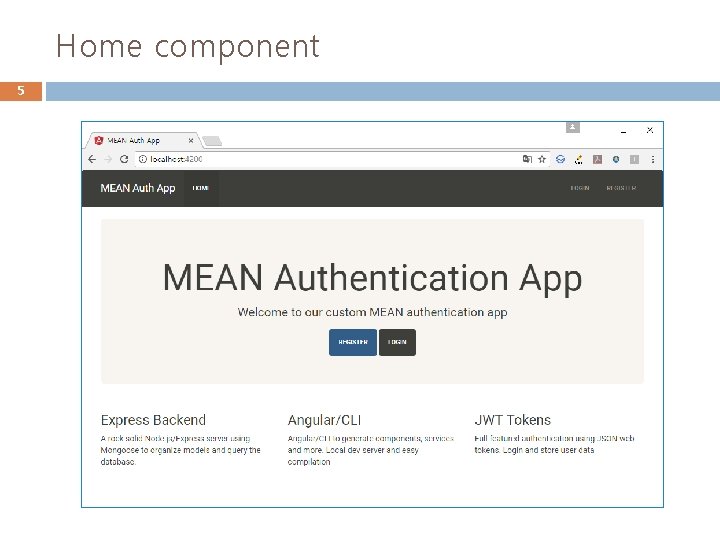The image size is (720, 540).
Task: Click the Chrome user profile icon
Action: [x=573, y=127]
